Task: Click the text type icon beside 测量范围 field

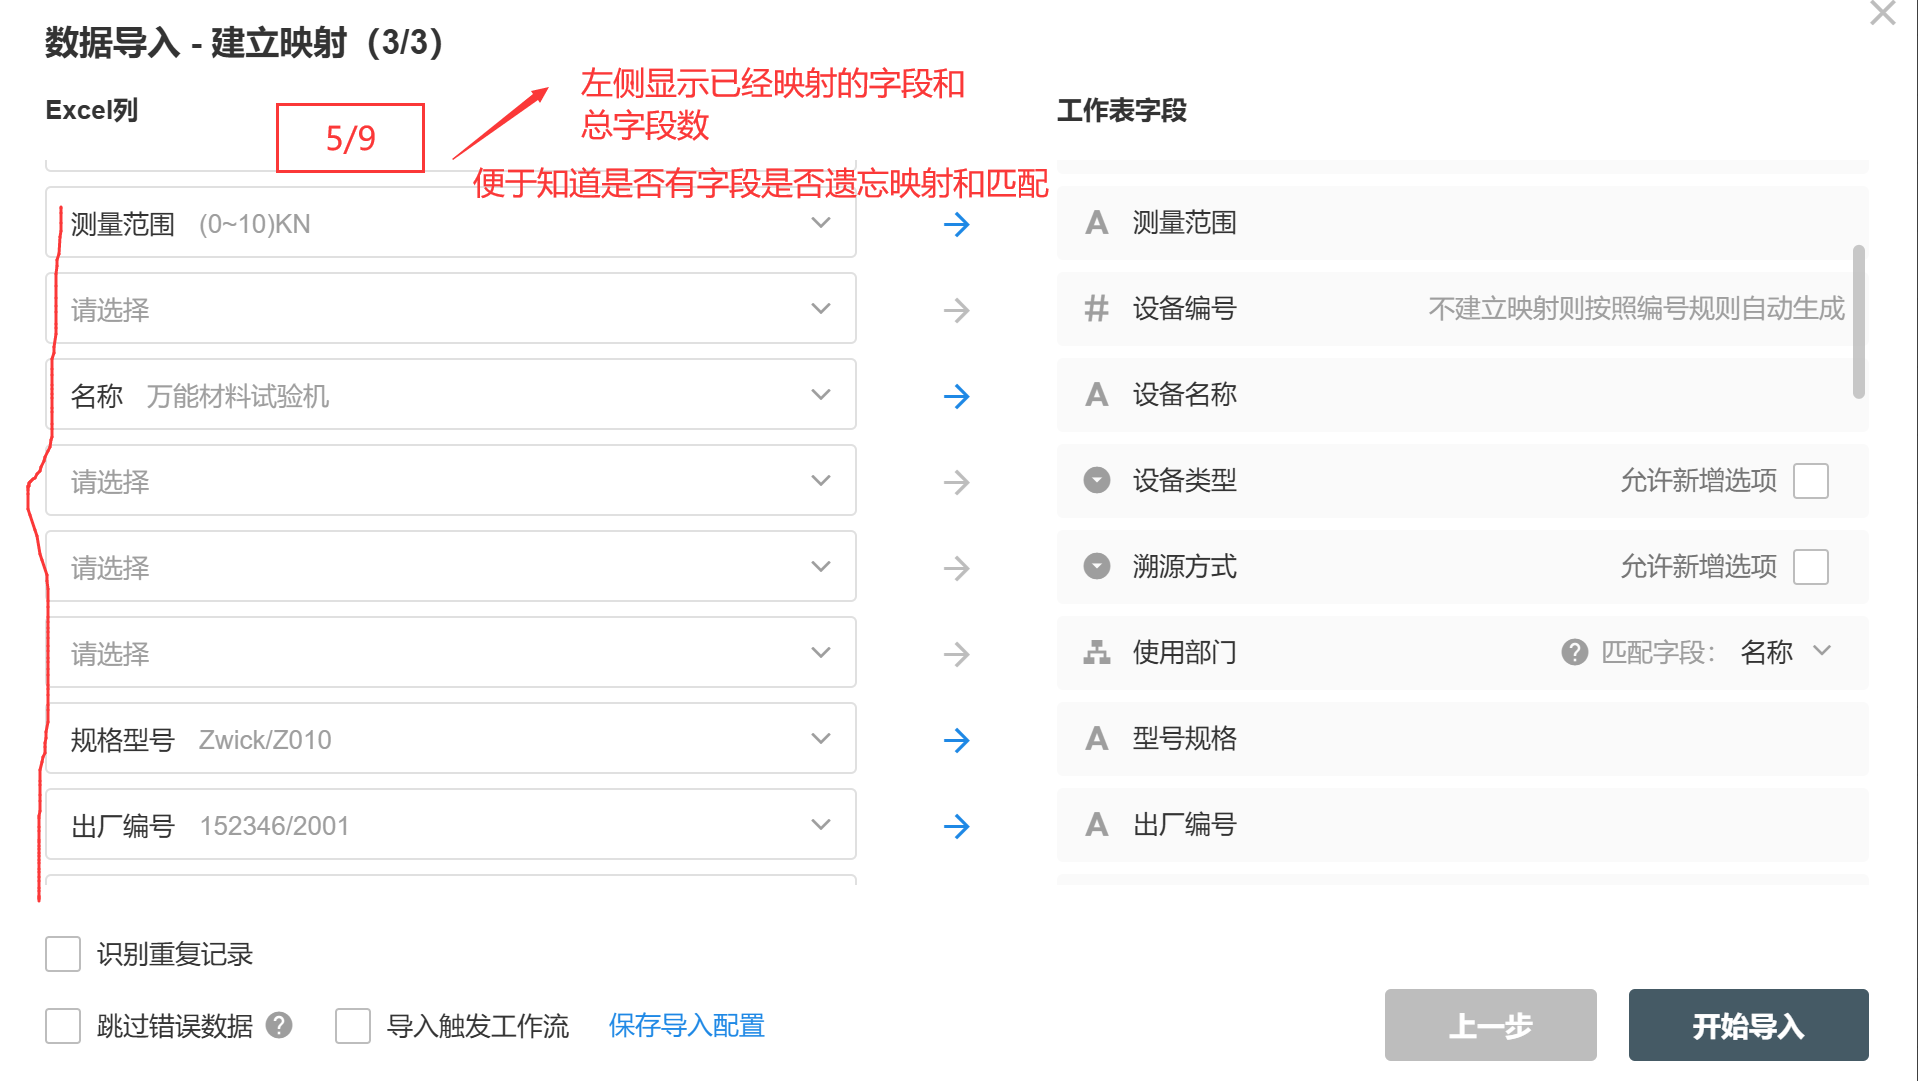Action: [1096, 223]
